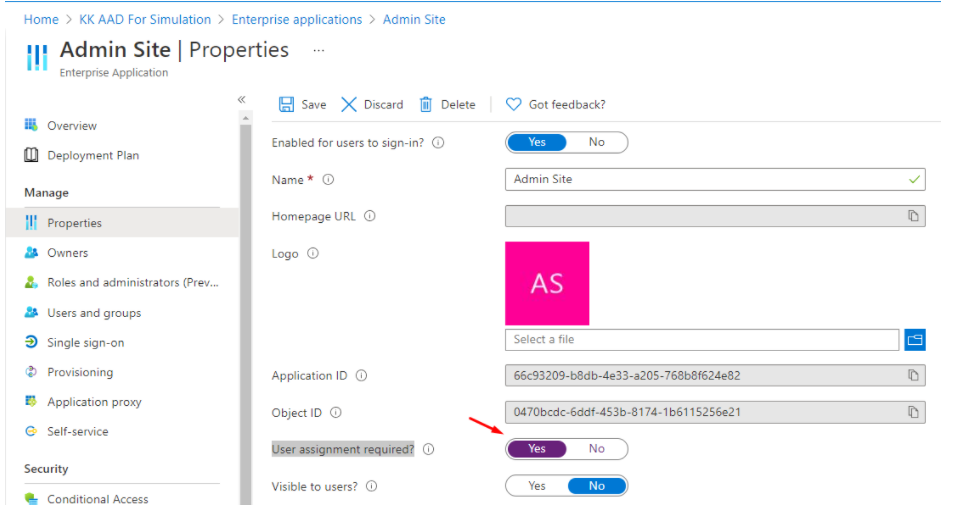Click into the Name input field
Image resolution: width=979 pixels, height=527 pixels.
click(715, 179)
